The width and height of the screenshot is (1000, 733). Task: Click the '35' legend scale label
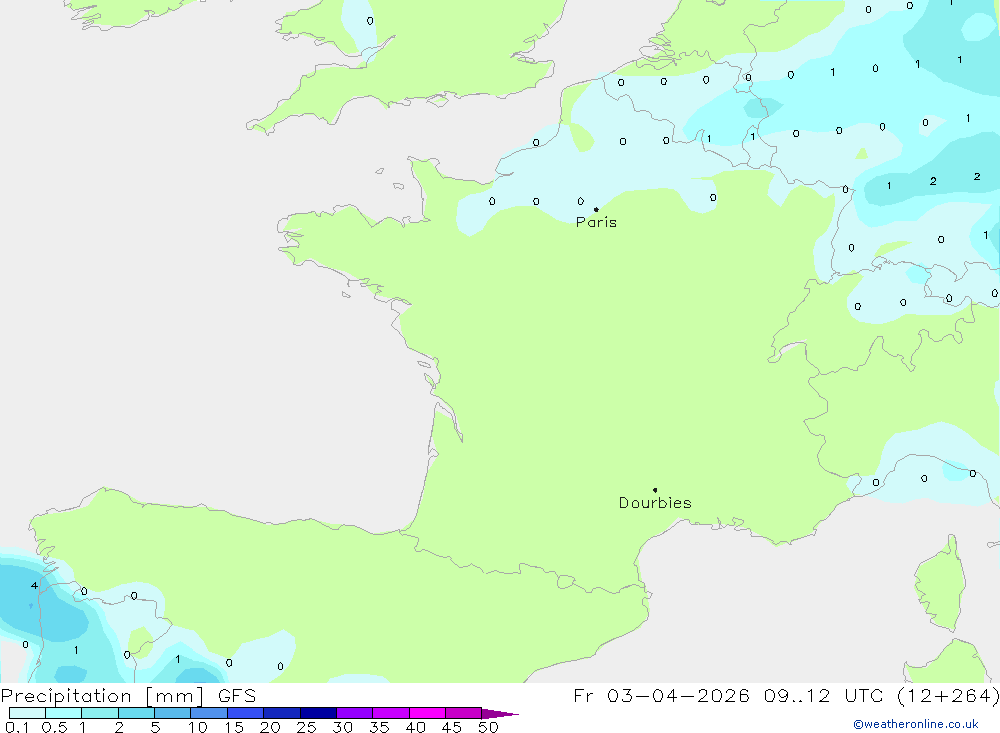379,727
